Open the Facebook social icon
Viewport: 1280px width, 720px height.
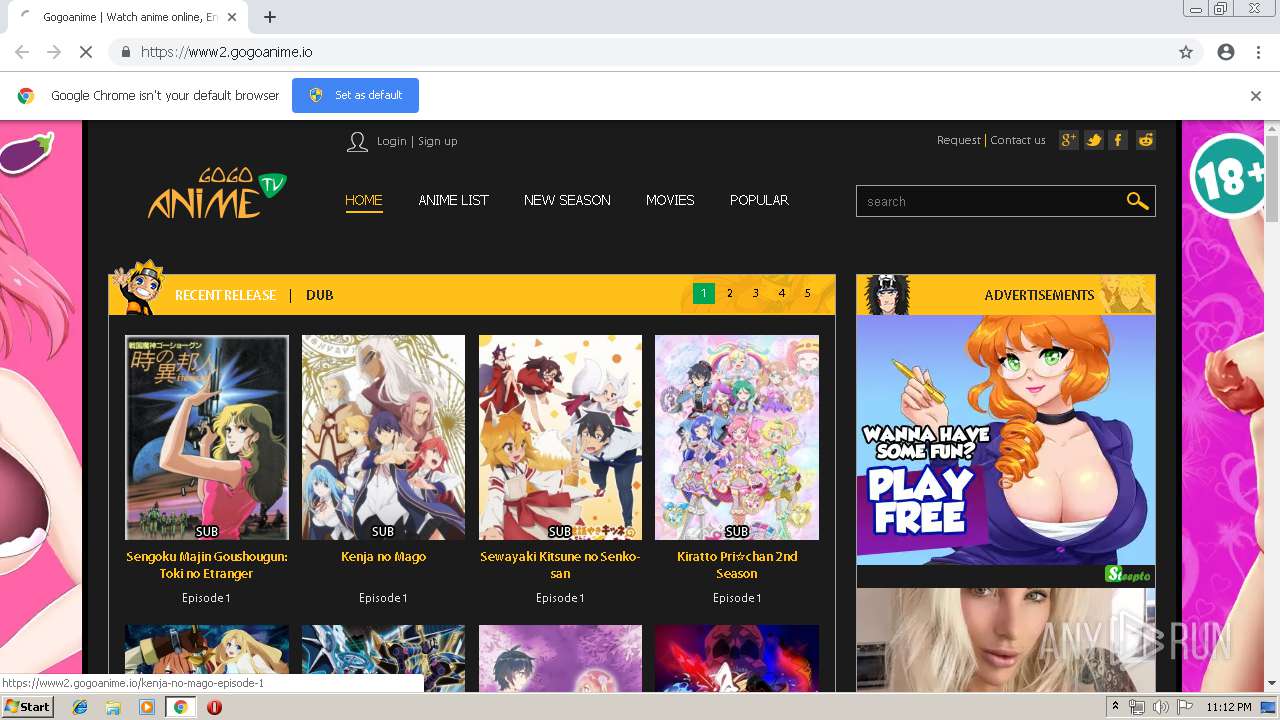point(1119,140)
